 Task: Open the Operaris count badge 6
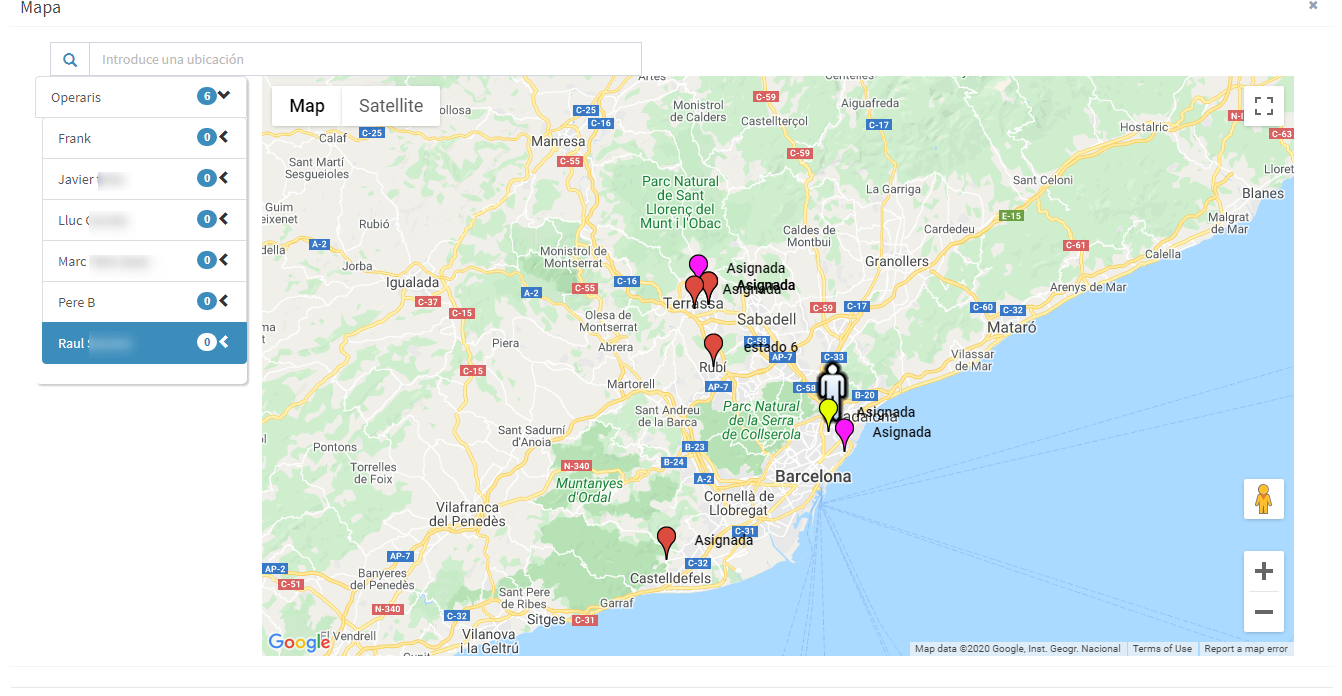coord(207,96)
